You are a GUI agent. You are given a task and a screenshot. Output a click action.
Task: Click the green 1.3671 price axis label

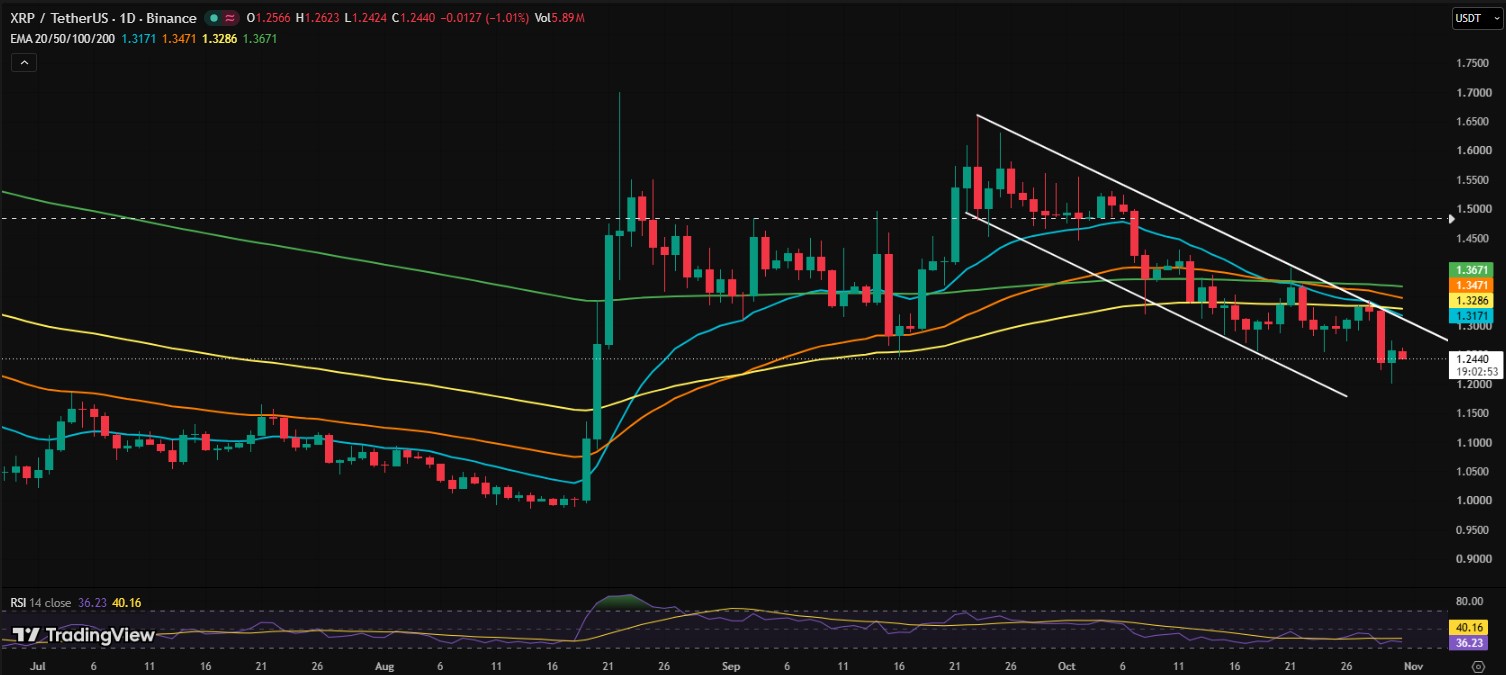(1470, 270)
